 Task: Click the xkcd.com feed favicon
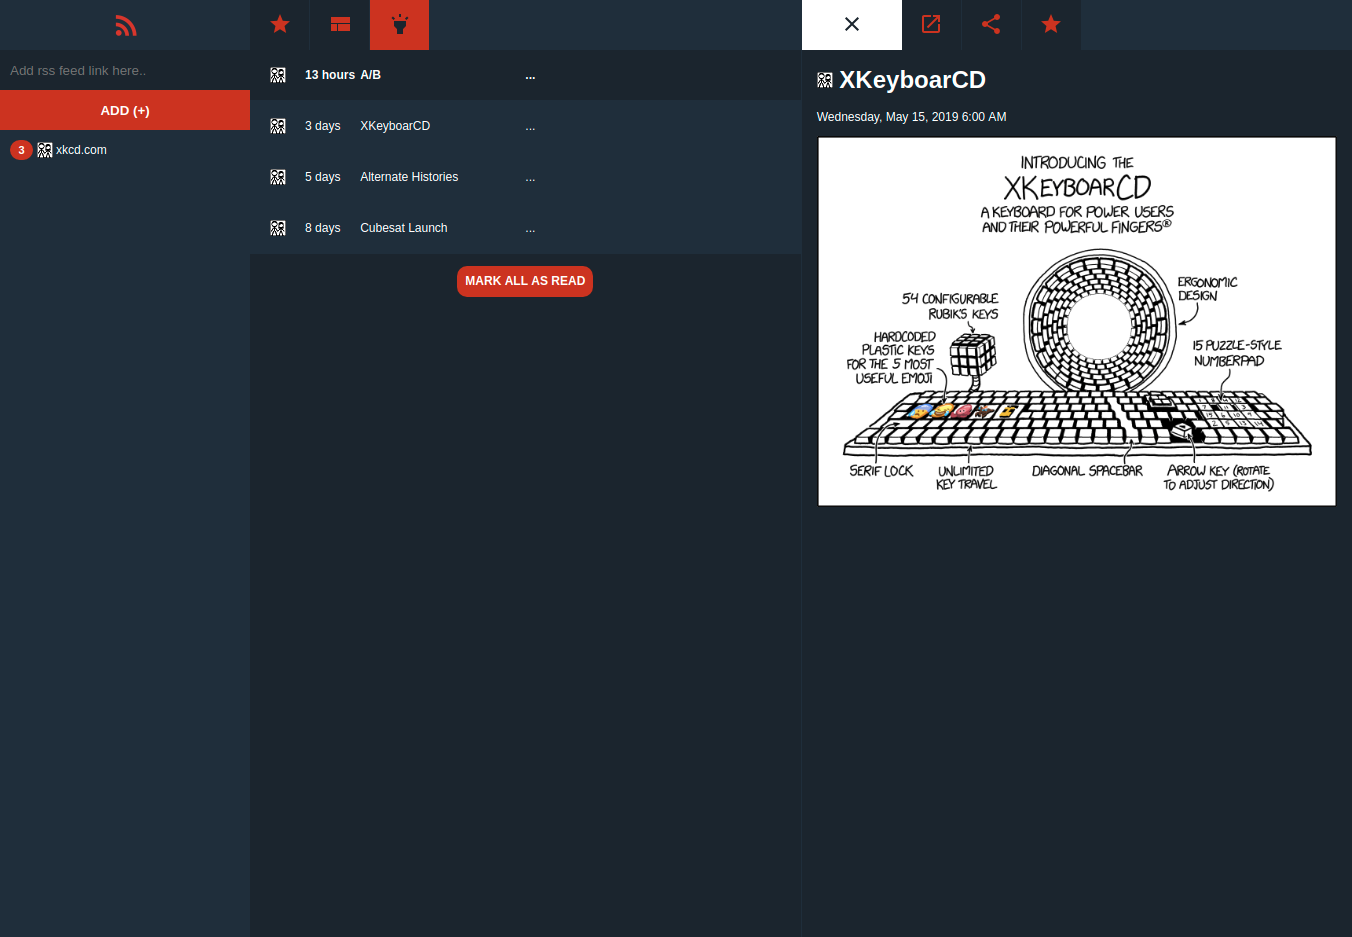[x=45, y=150]
